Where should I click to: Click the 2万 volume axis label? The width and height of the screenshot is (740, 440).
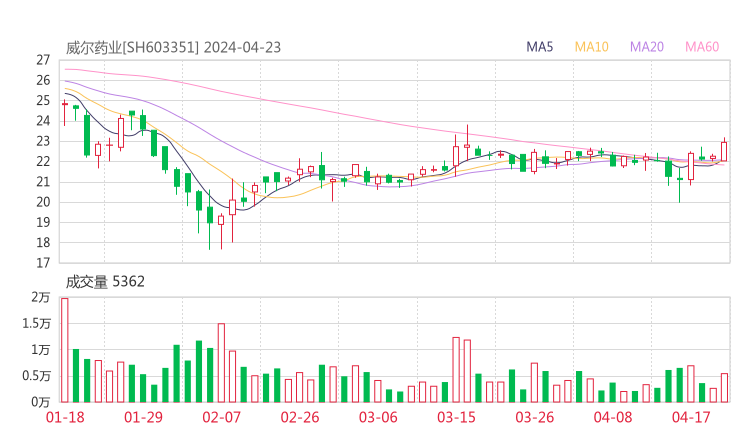tap(41, 297)
